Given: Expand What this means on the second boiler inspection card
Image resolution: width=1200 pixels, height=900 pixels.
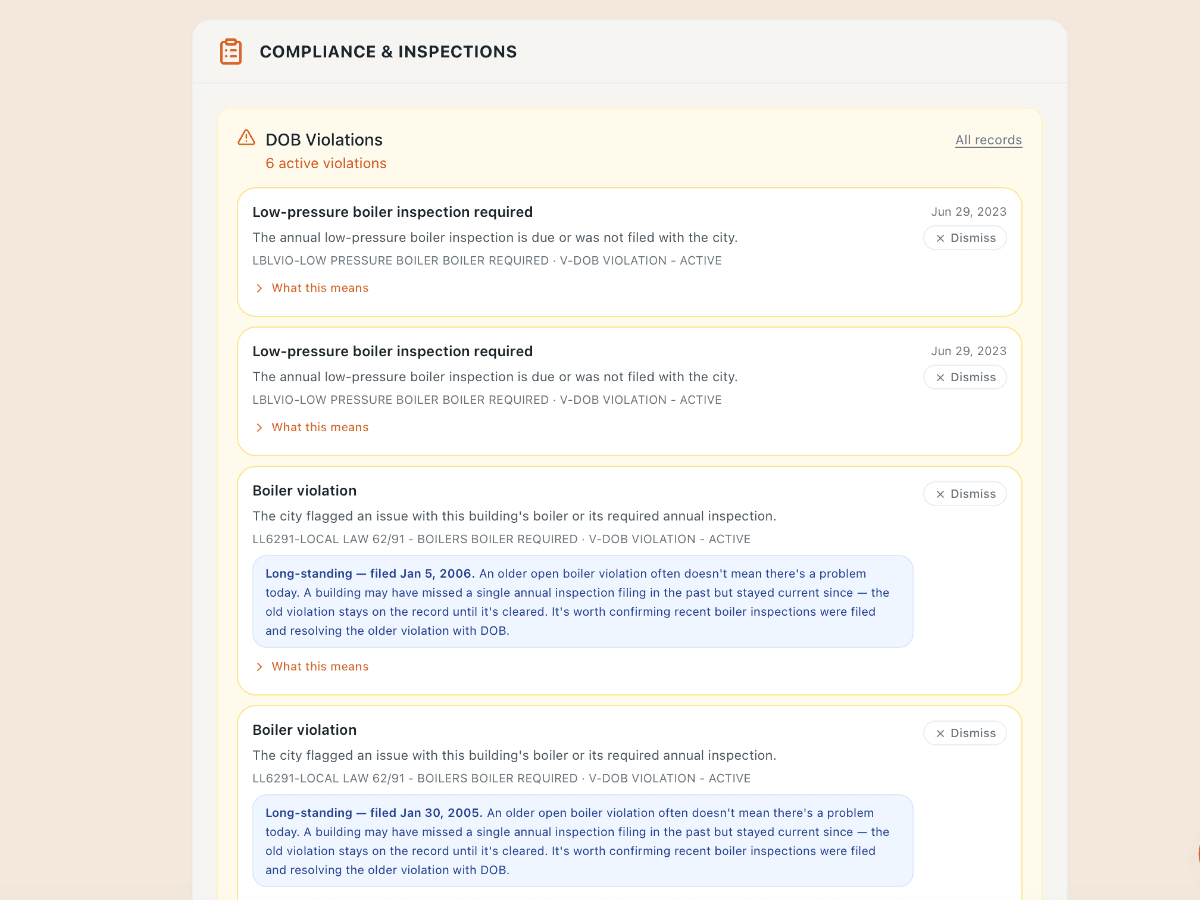Looking at the screenshot, I should 311,427.
